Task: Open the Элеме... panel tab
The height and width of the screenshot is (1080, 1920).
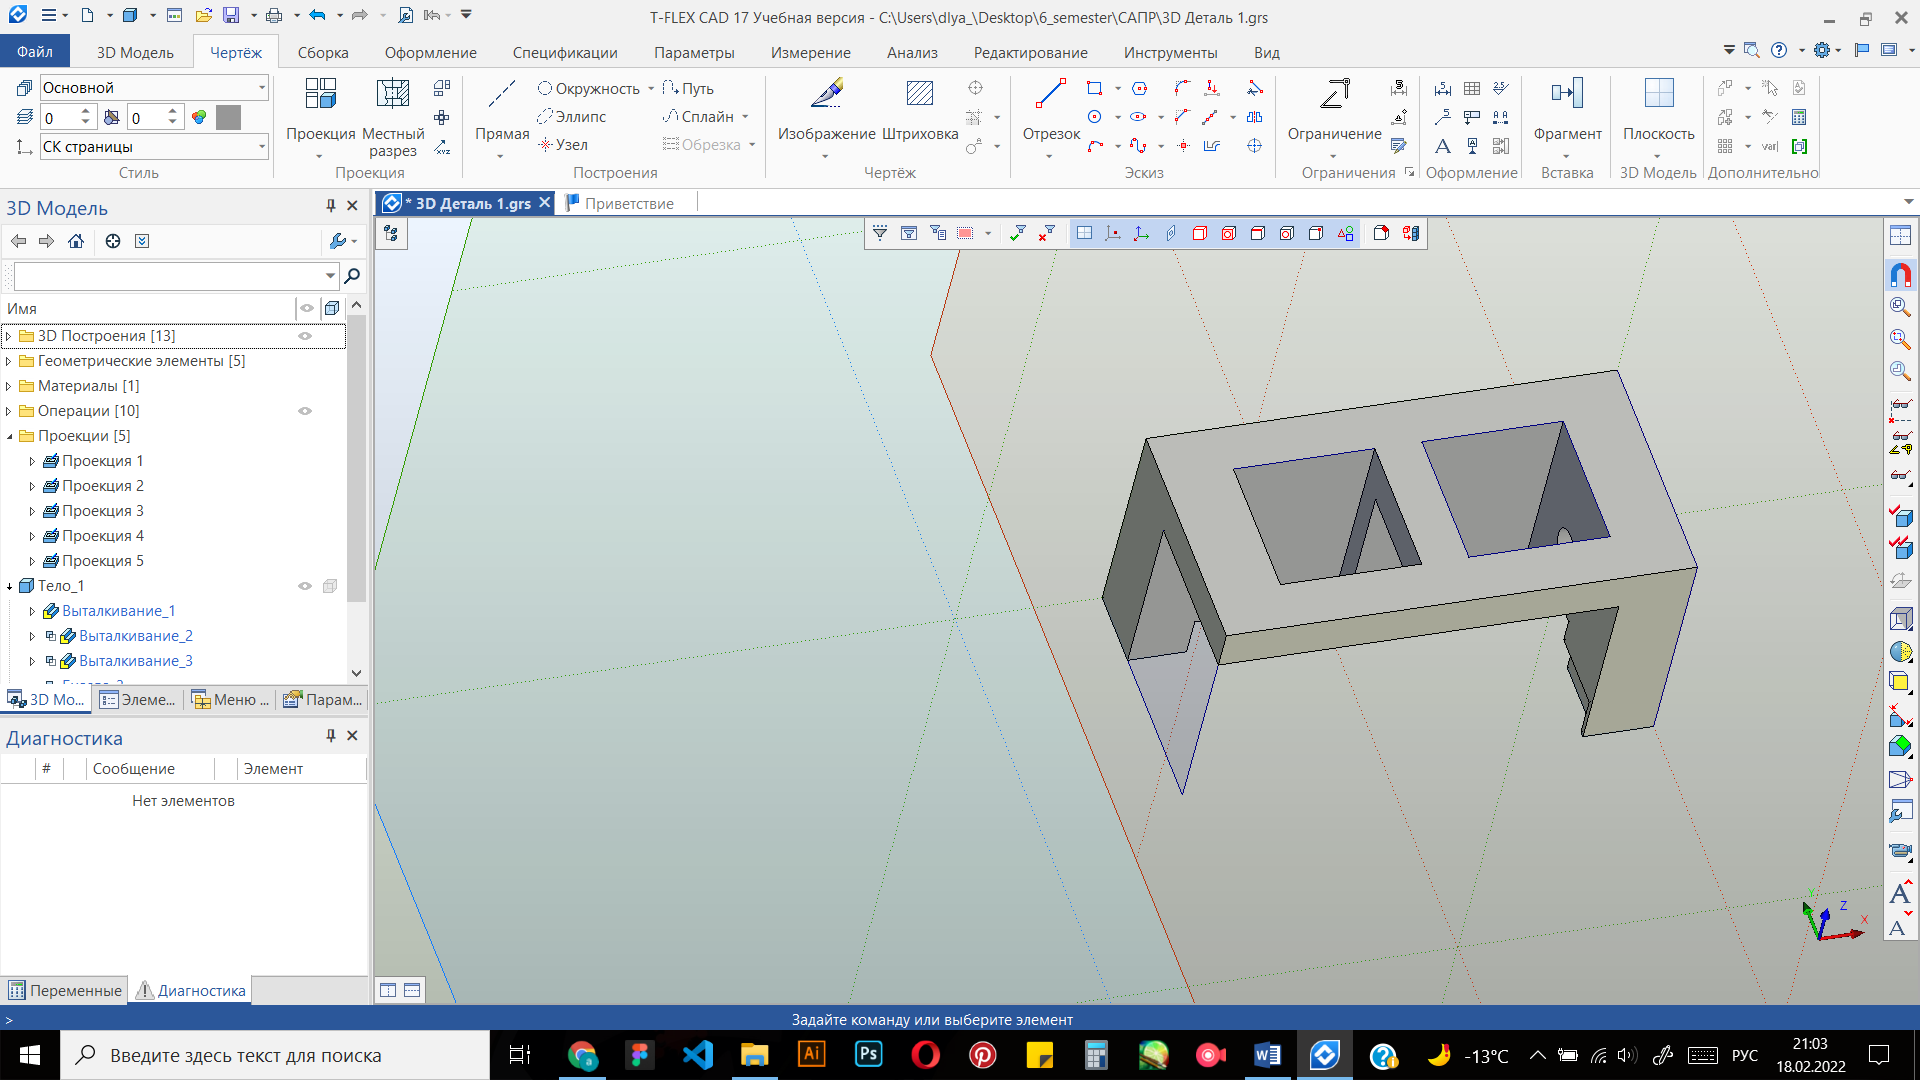Action: [138, 700]
